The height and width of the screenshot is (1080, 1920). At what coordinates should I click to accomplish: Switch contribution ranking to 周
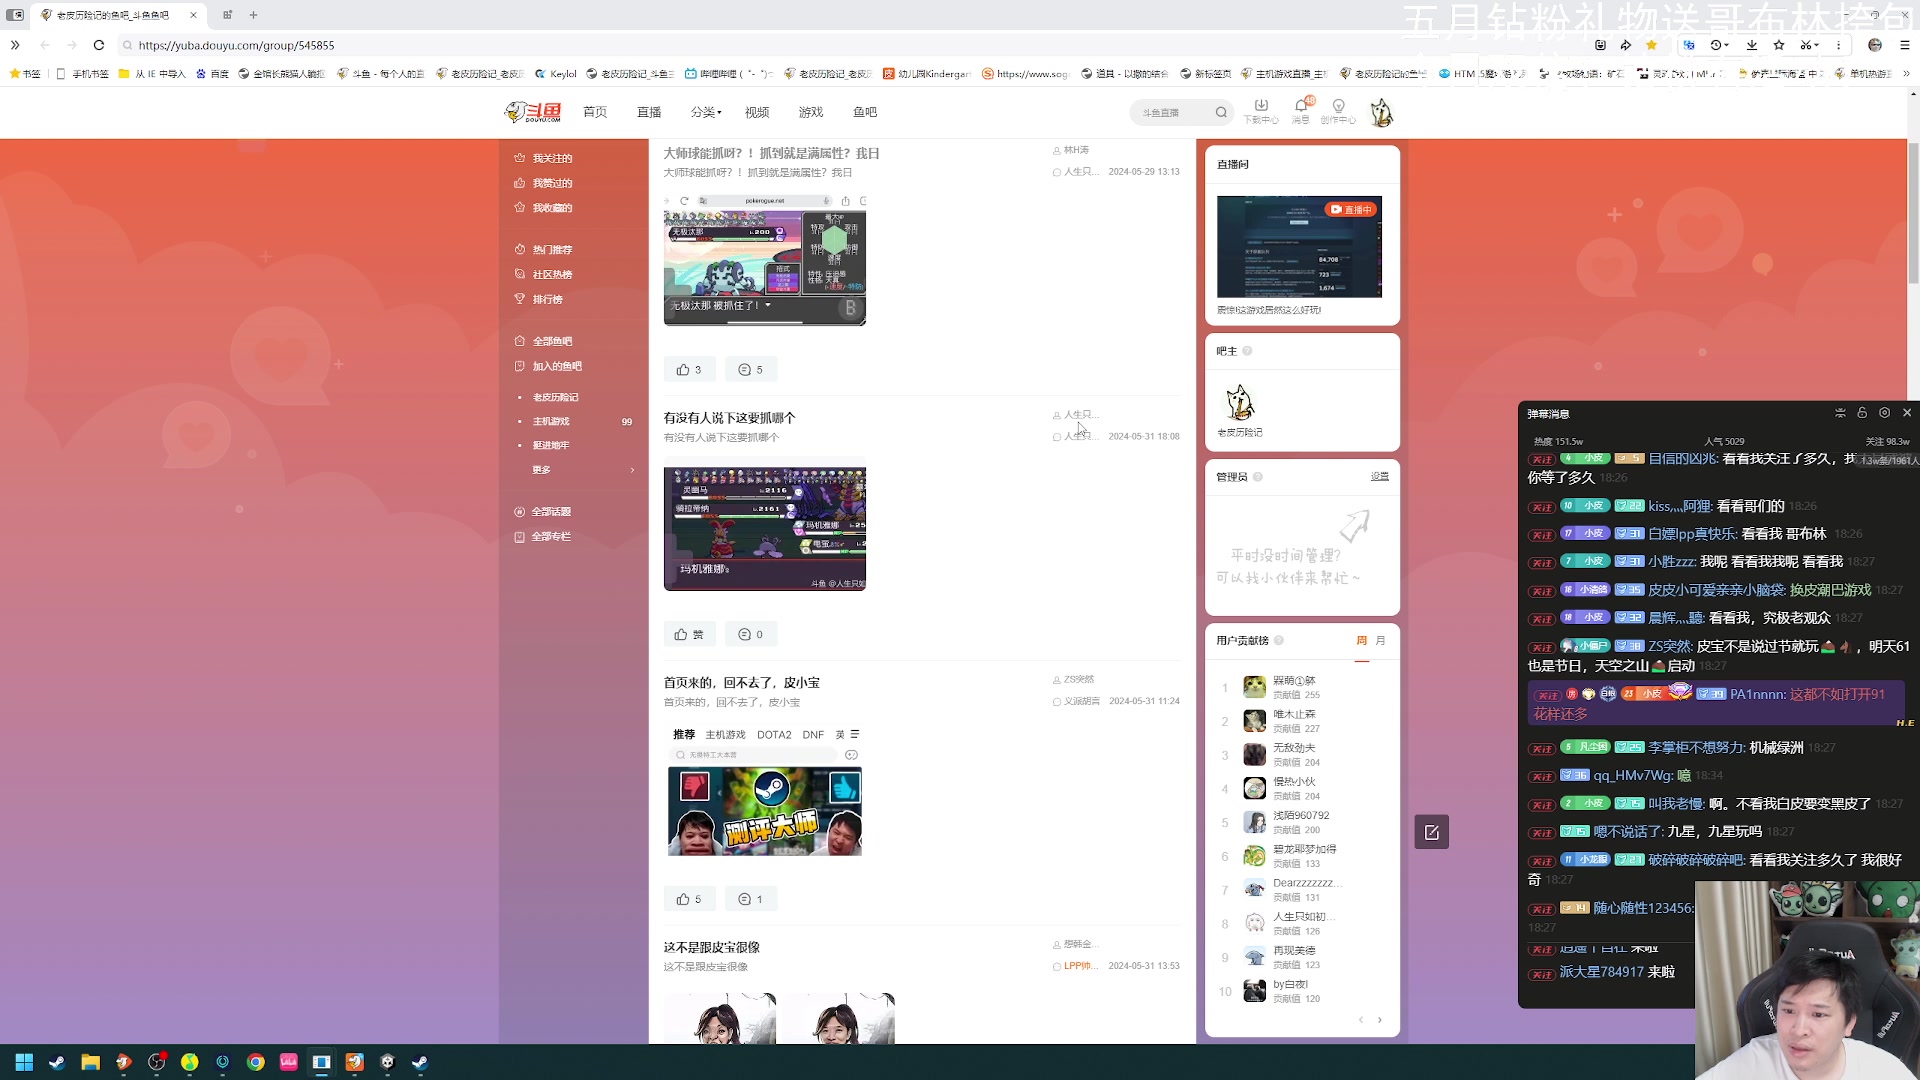click(x=1361, y=641)
